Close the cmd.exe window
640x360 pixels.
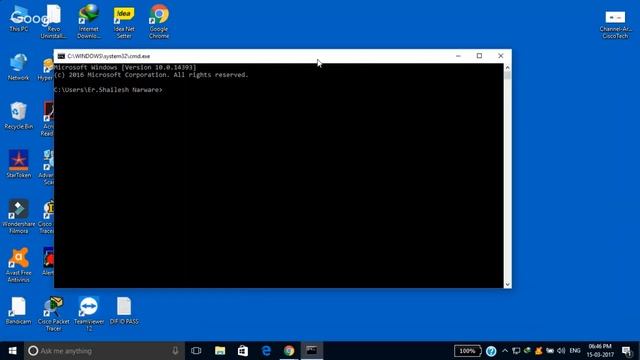coord(500,56)
